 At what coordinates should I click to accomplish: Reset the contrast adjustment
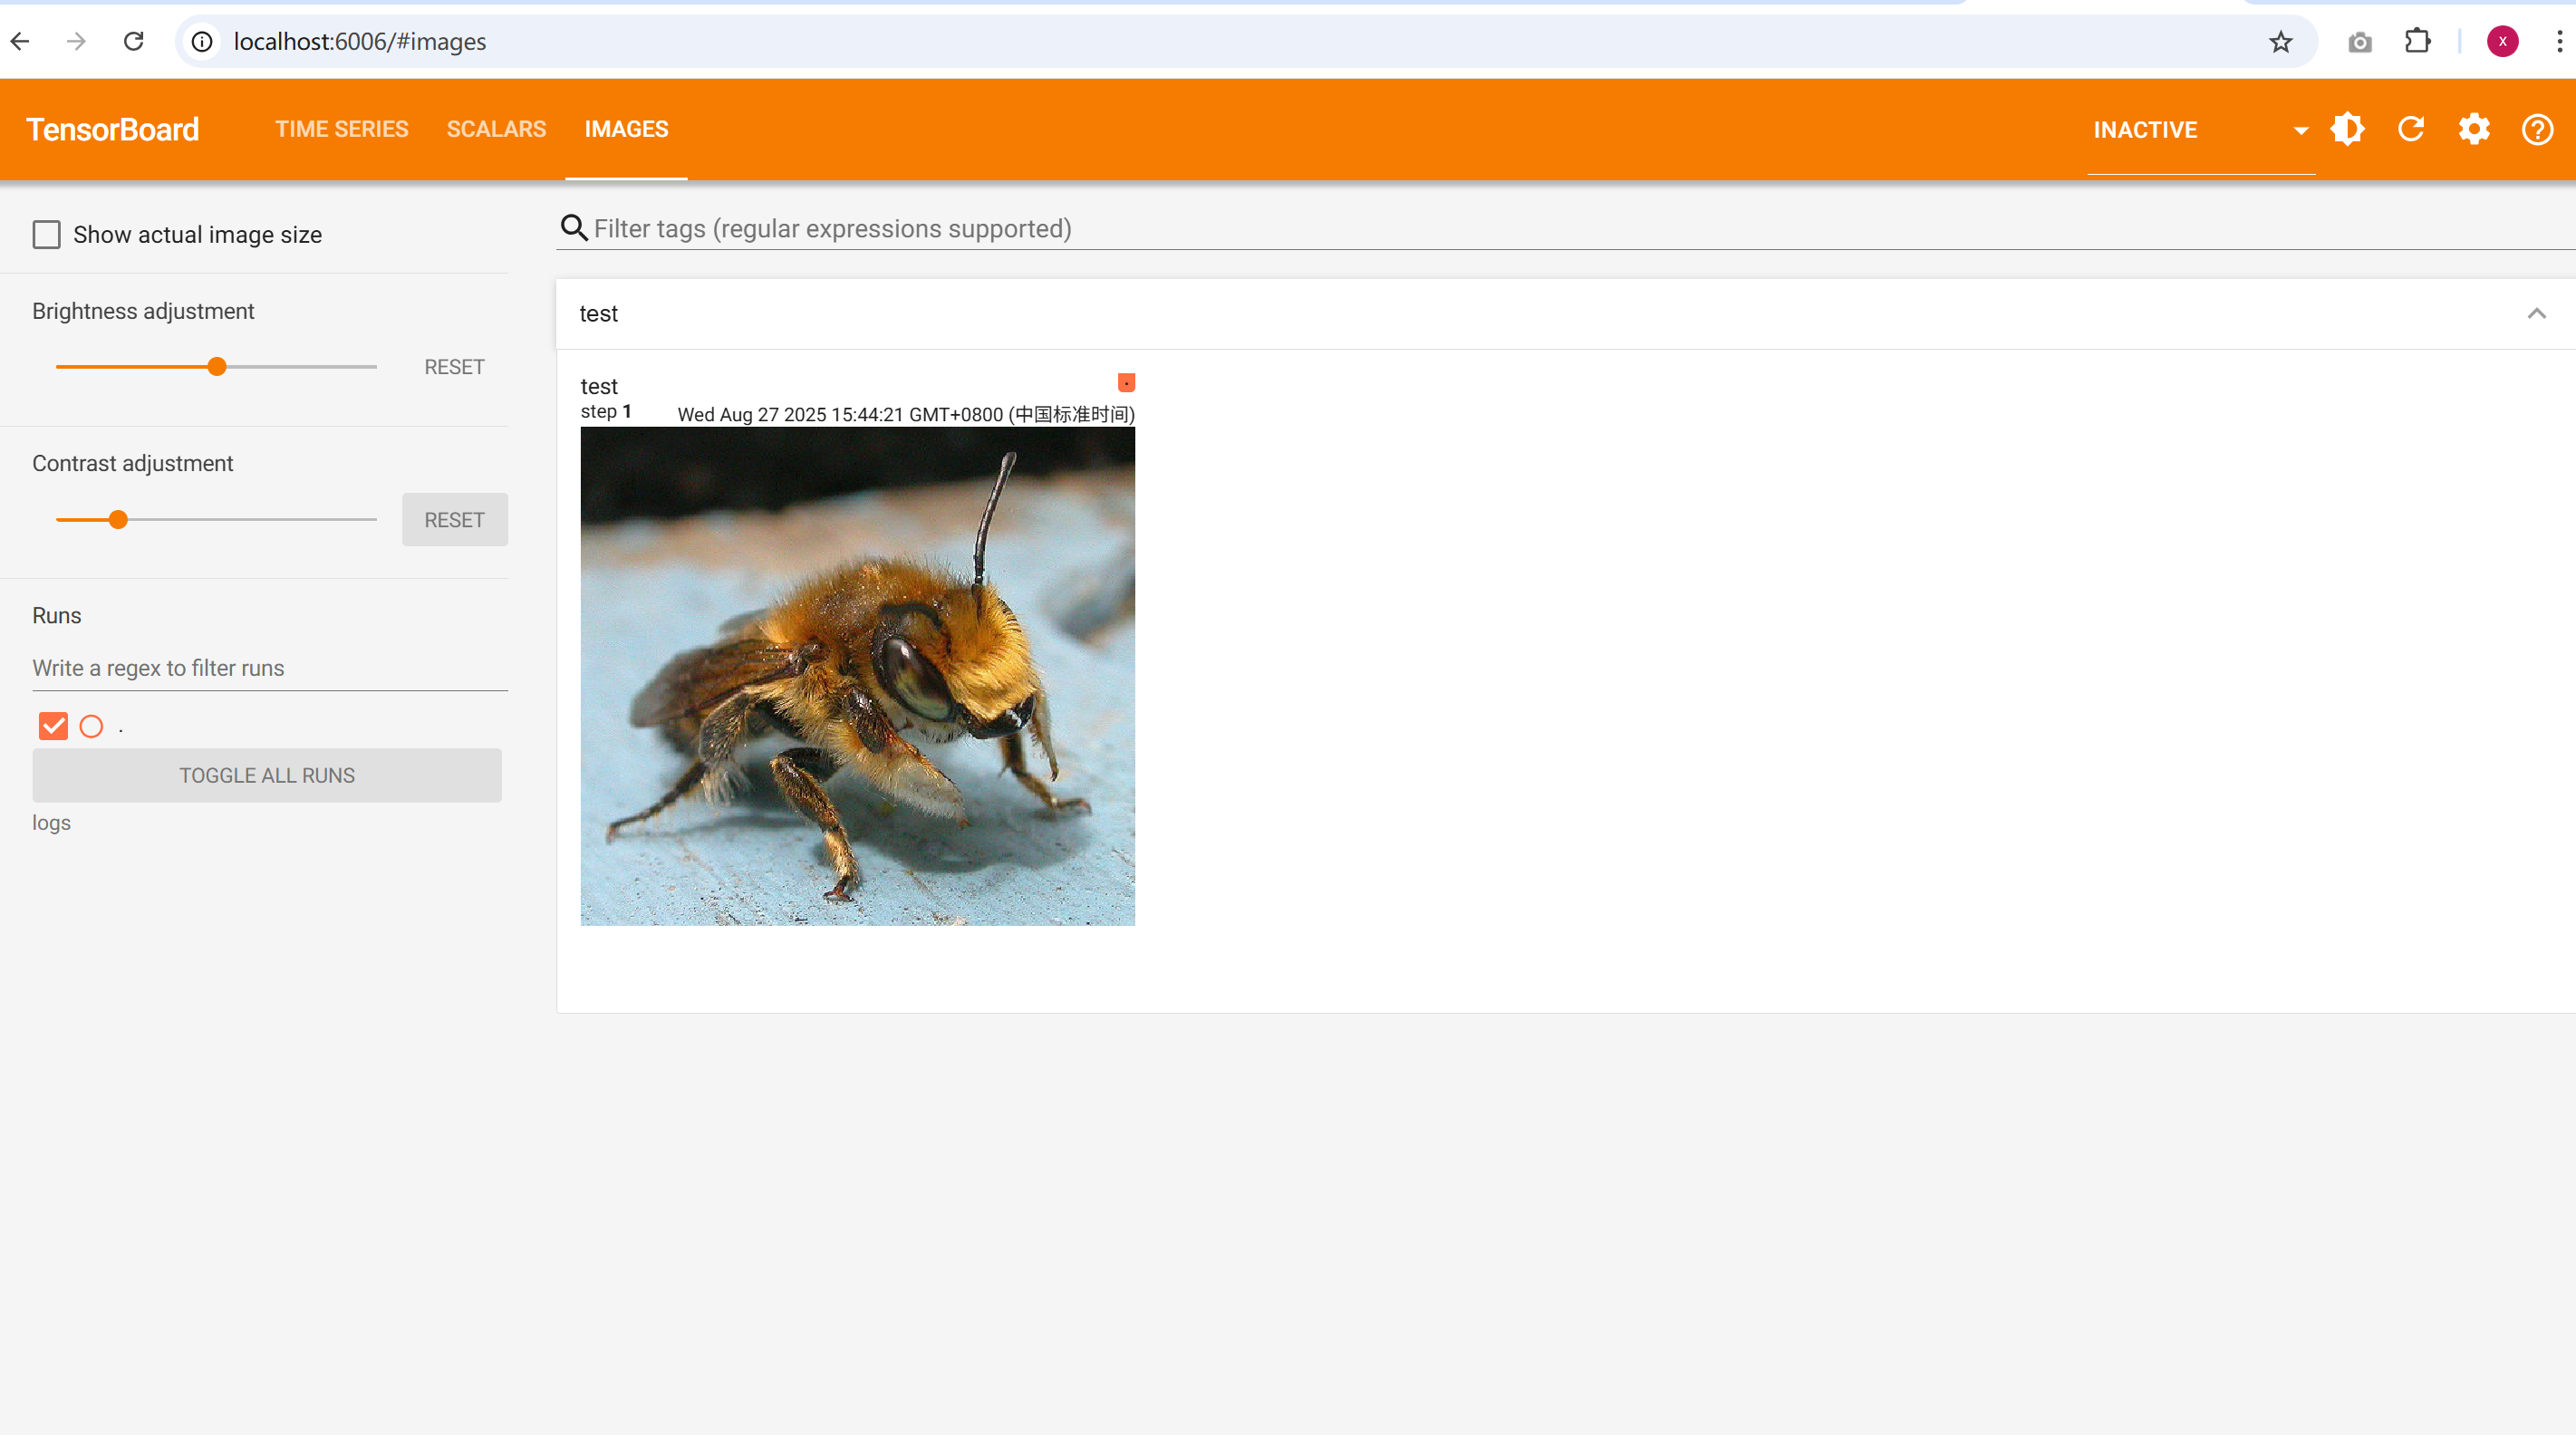tap(454, 520)
